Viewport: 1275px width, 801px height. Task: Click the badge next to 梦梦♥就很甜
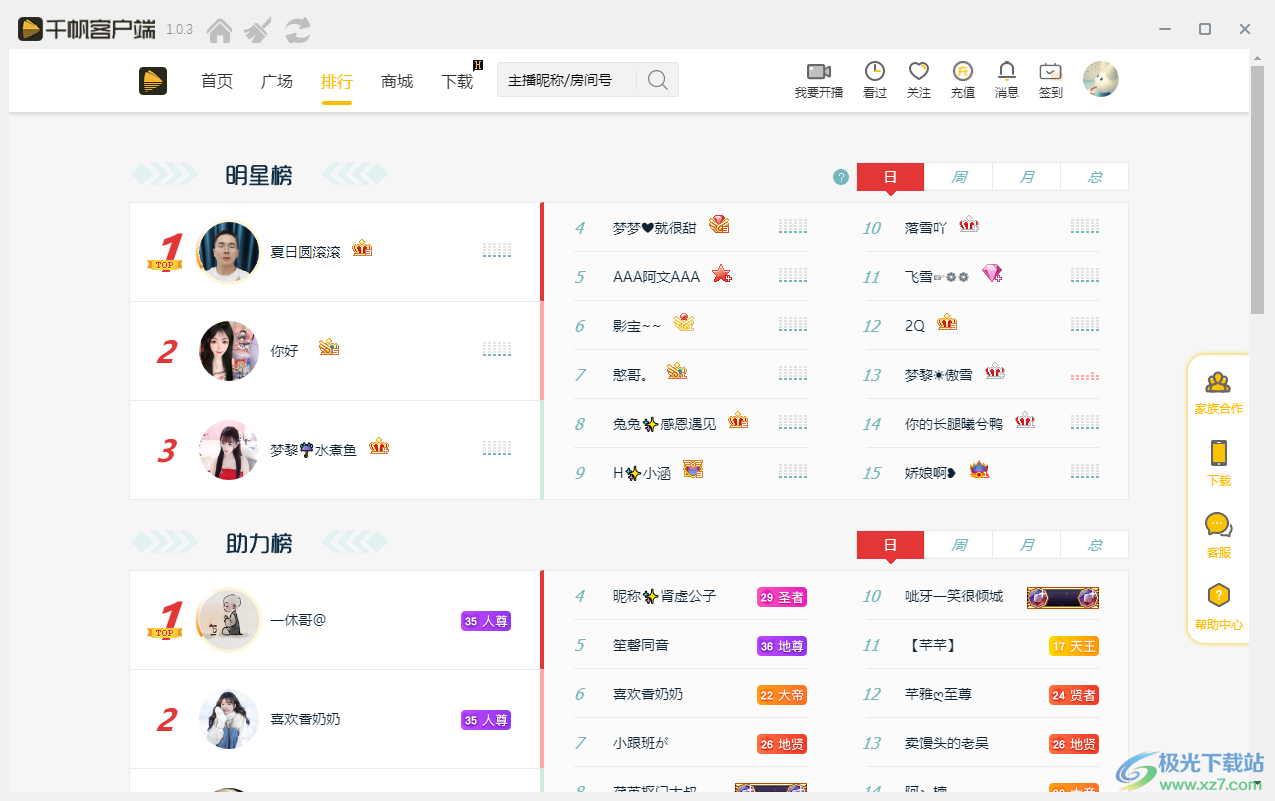pyautogui.click(x=719, y=224)
